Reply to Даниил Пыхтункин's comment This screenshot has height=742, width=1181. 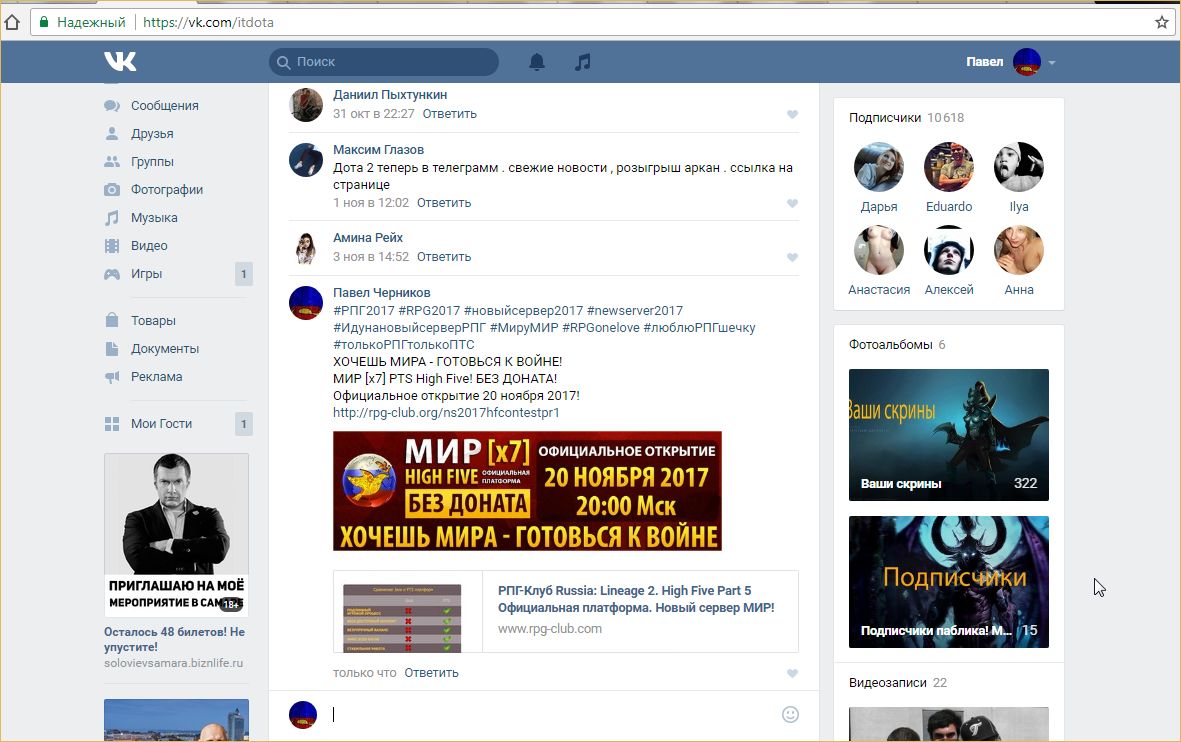(450, 114)
